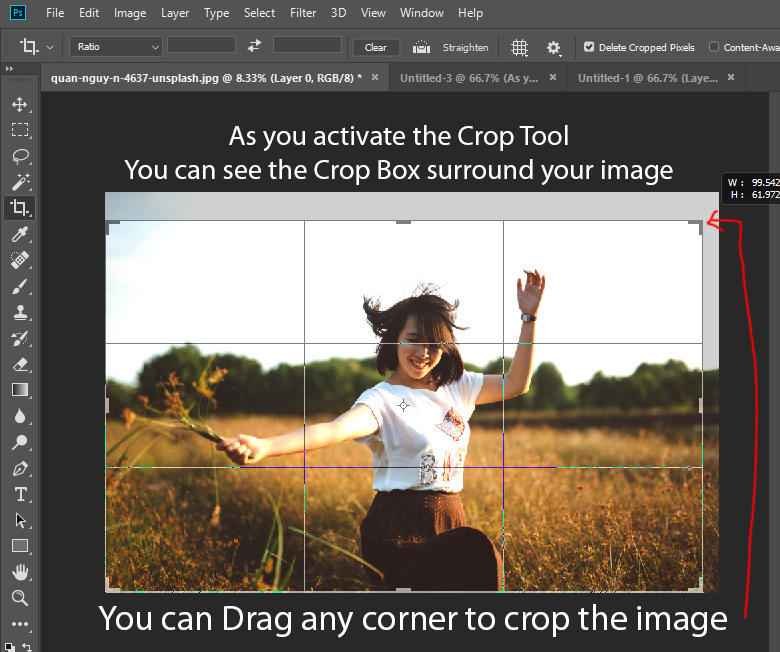Image resolution: width=780 pixels, height=652 pixels.
Task: Open the Select menu
Action: click(x=259, y=13)
